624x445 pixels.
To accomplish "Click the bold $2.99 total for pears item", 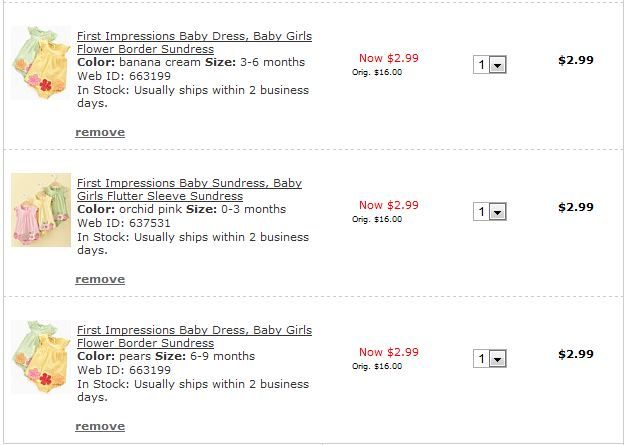I will point(575,354).
